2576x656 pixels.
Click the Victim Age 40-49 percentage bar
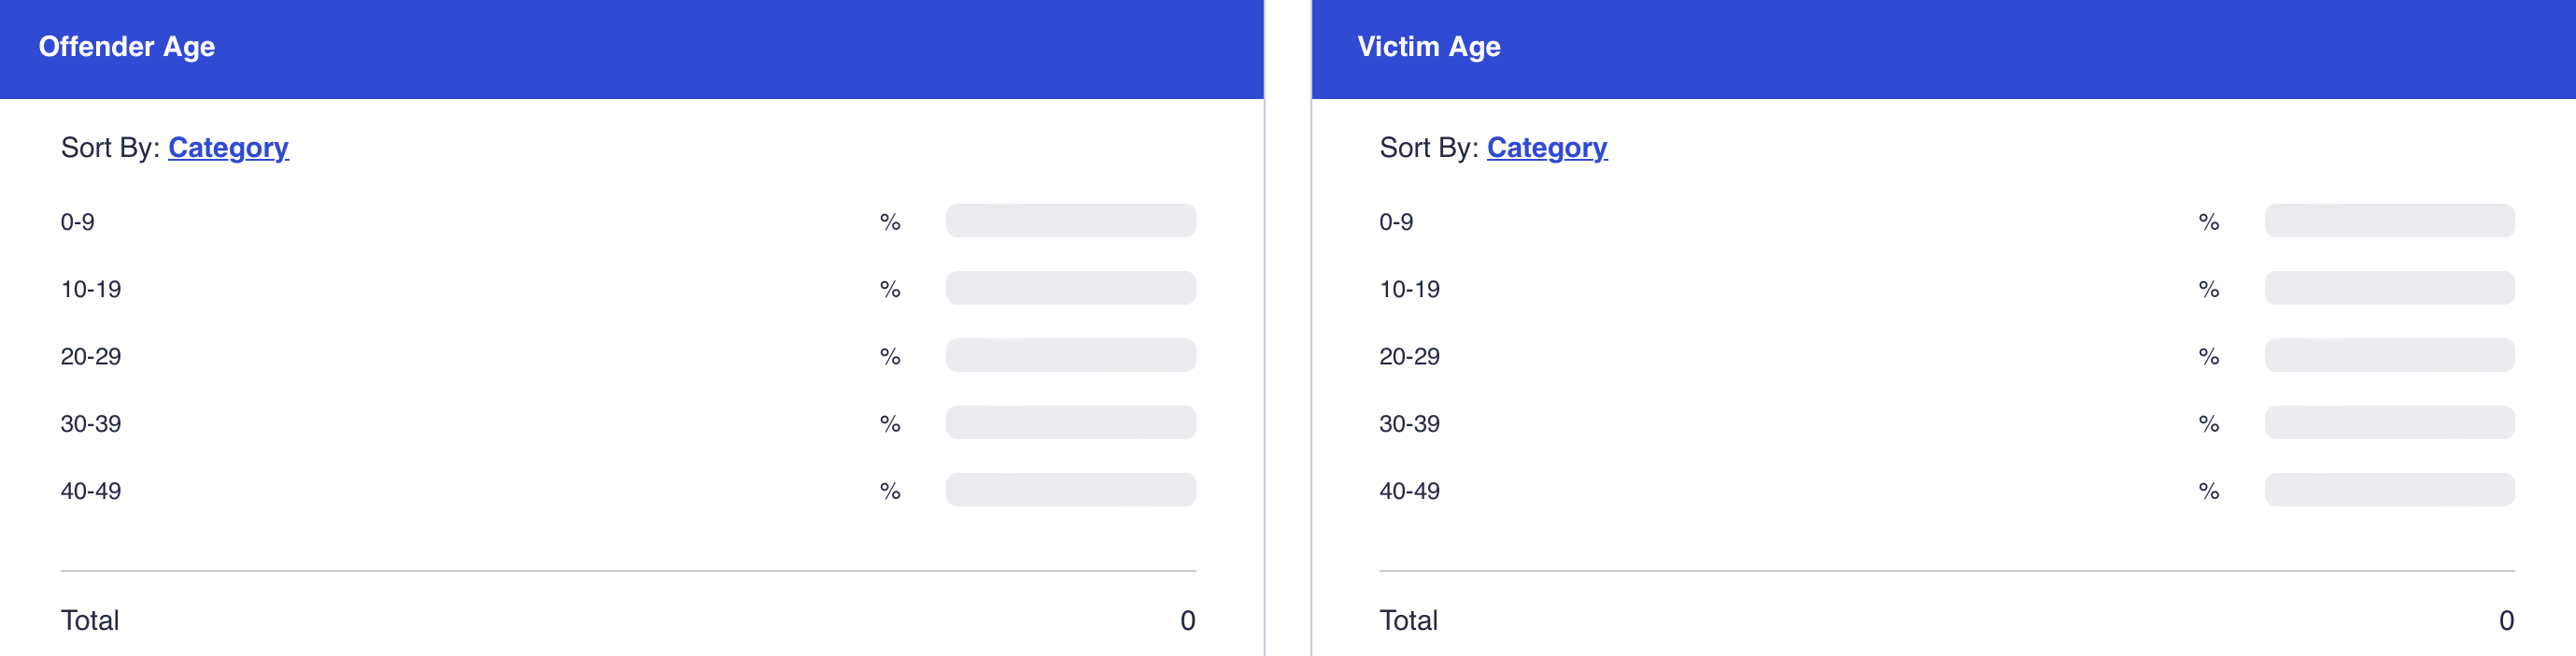[x=2388, y=490]
